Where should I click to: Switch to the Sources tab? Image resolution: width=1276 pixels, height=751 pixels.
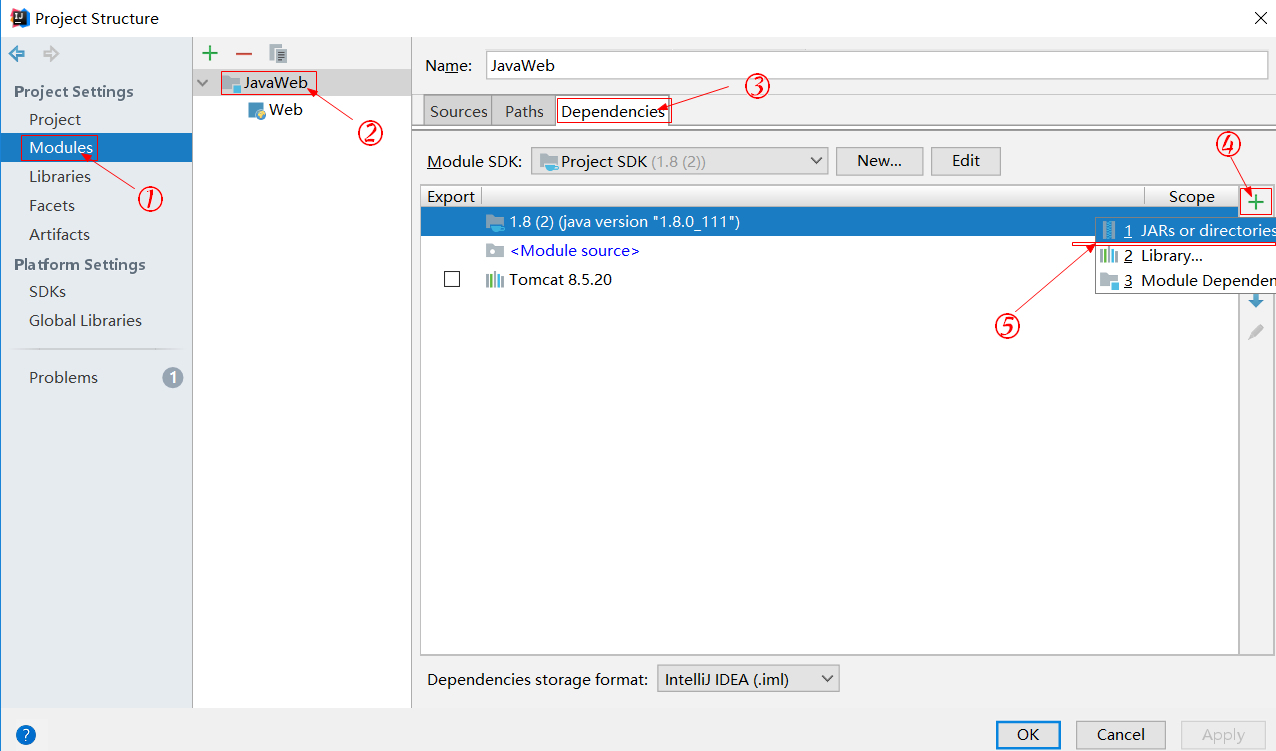click(458, 111)
